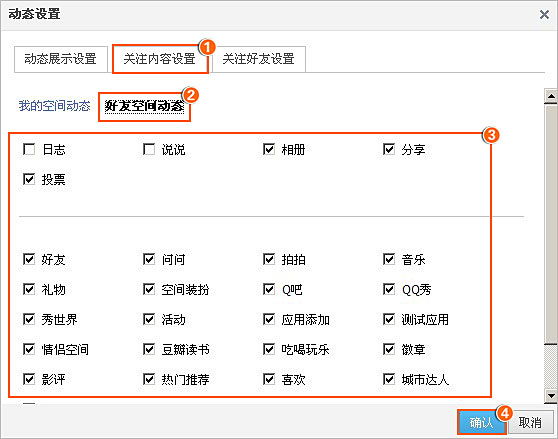Viewport: 558px width, 439px height.
Task: Click the scrollbar down arrow
Action: [551, 396]
